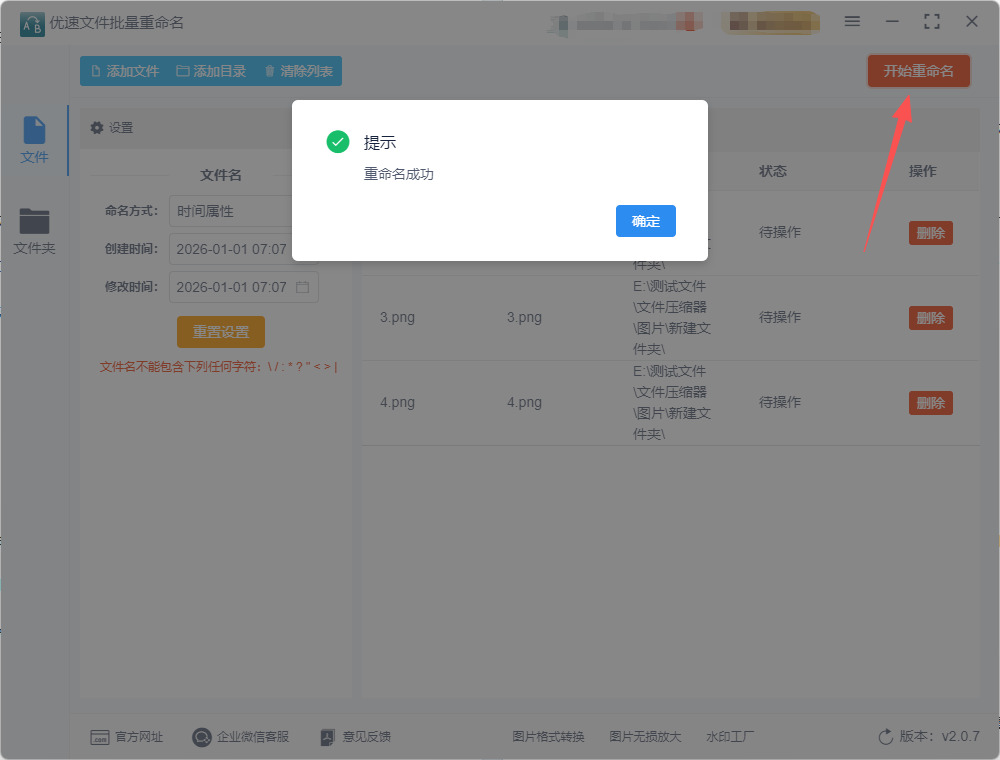Switch to the 文件夹 sidebar tab
The width and height of the screenshot is (1000, 760).
point(34,231)
